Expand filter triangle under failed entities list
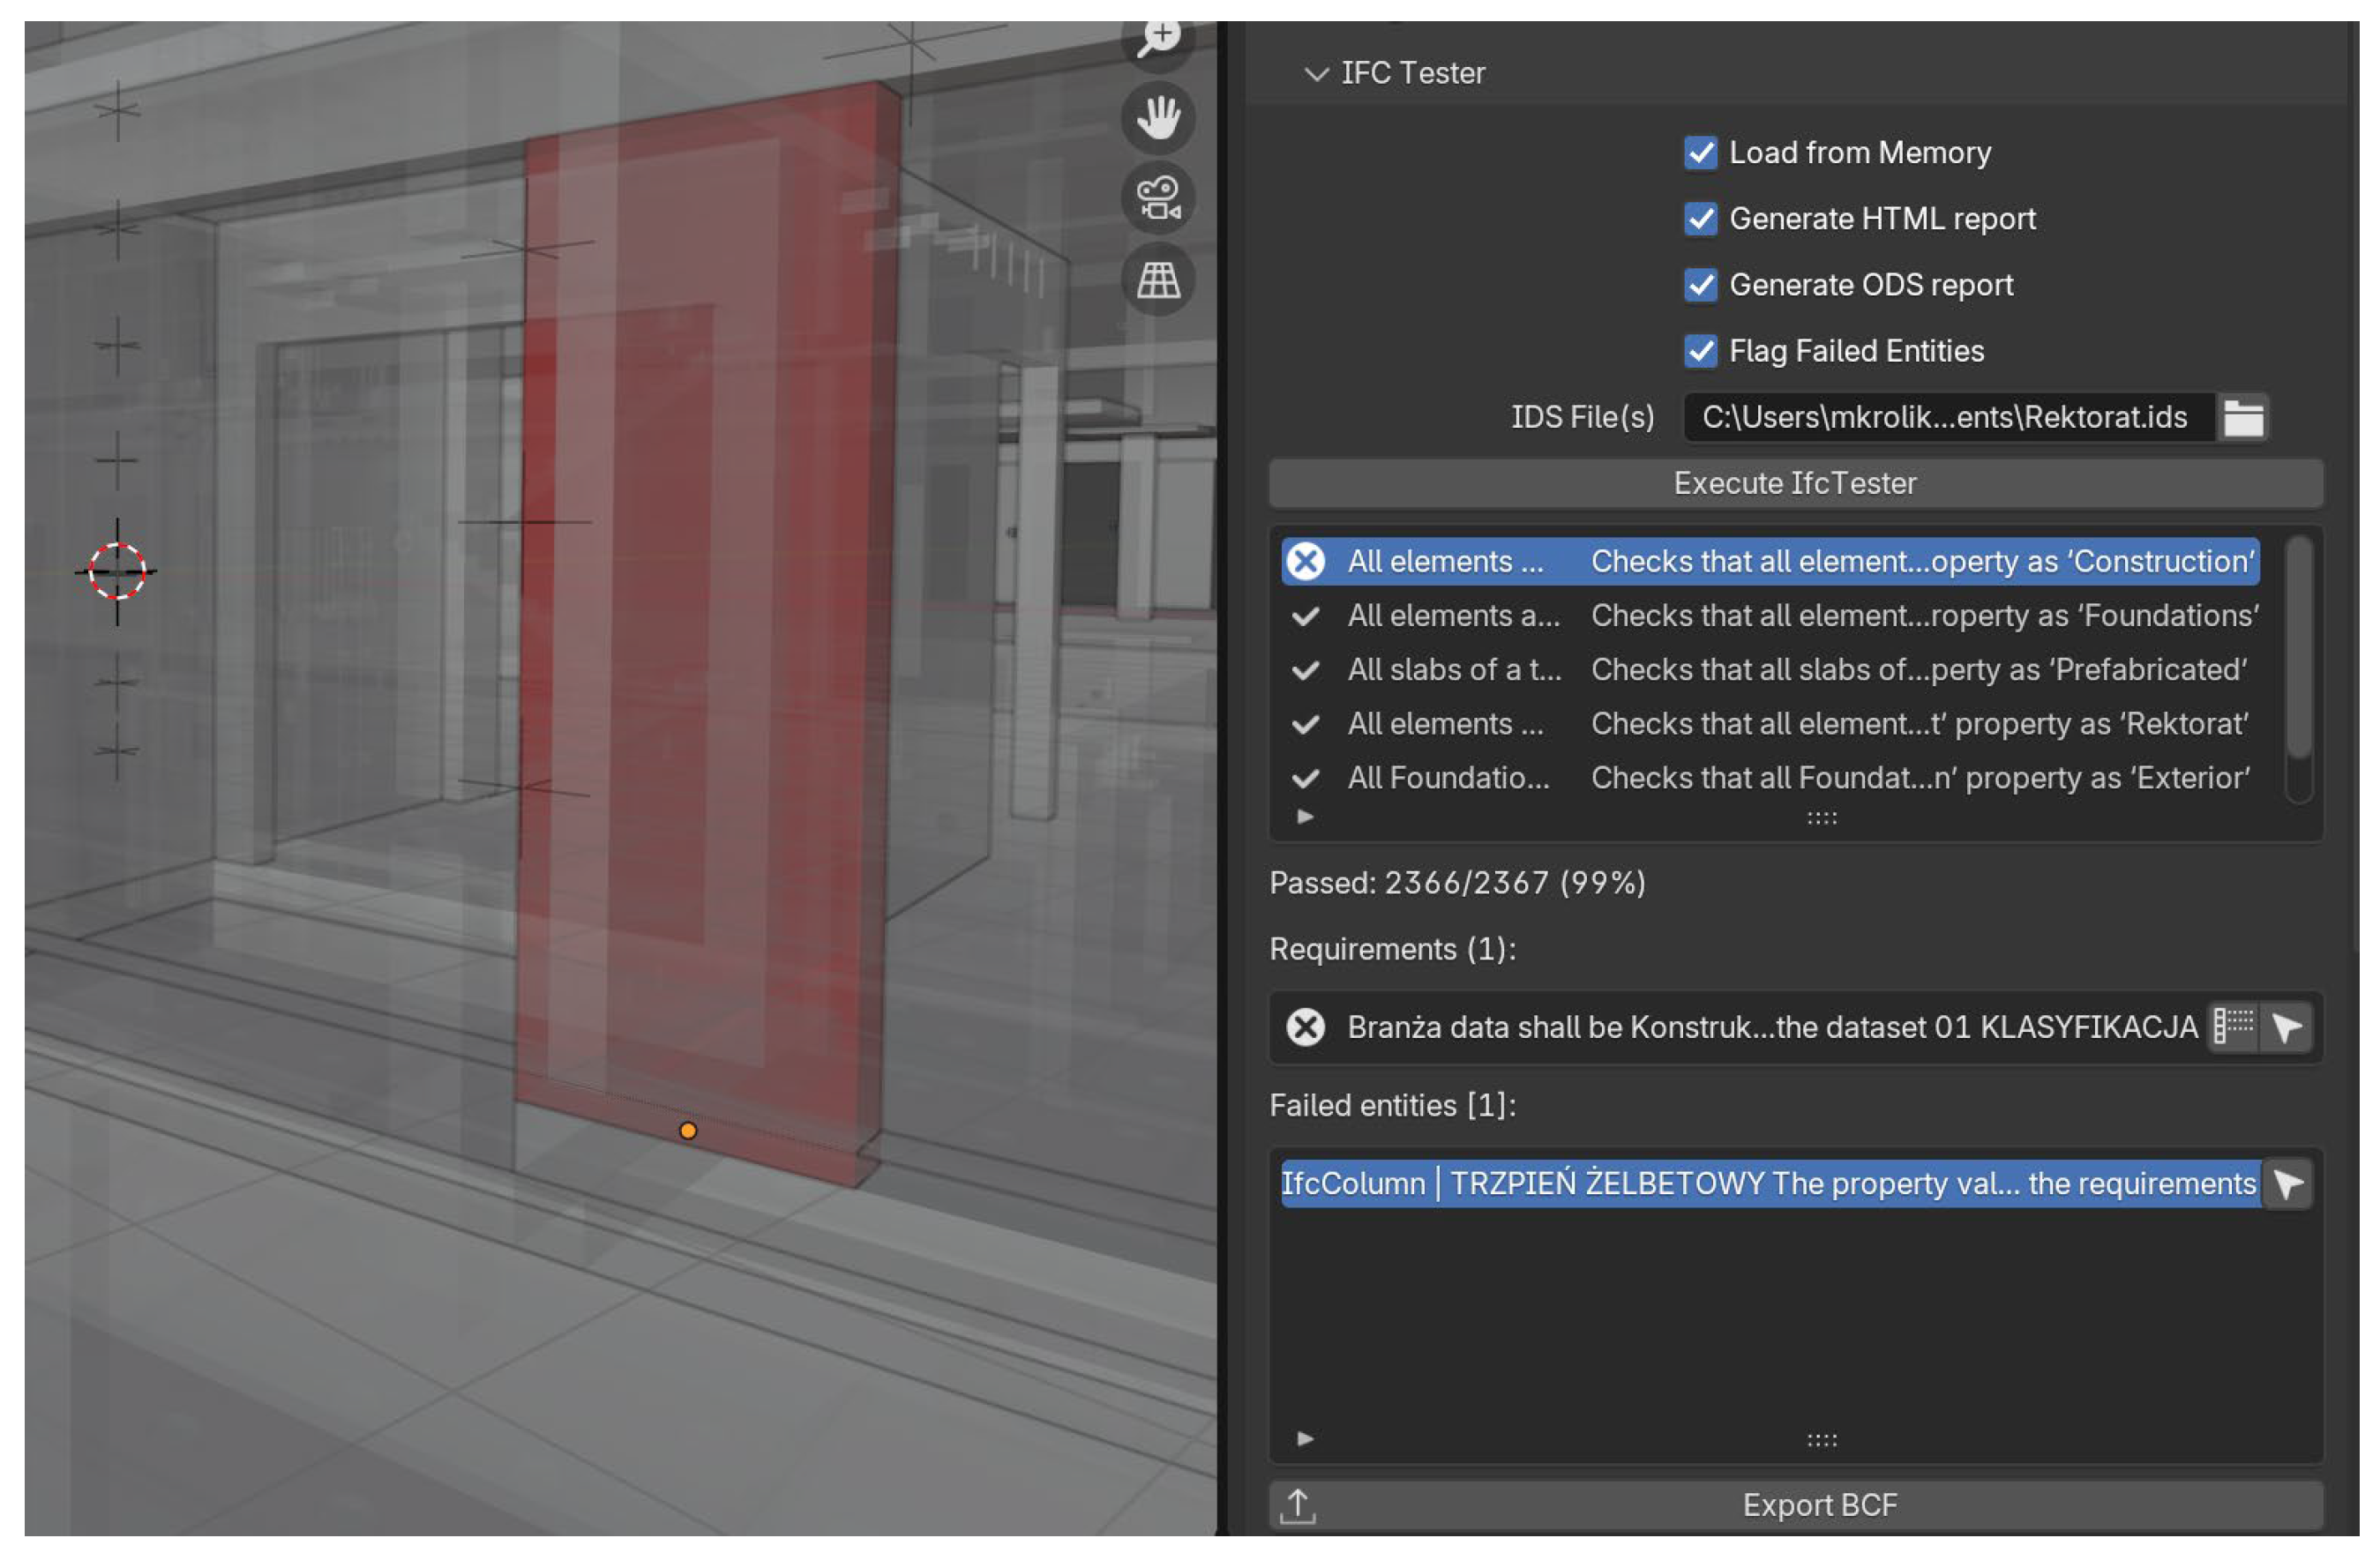 point(1304,1439)
